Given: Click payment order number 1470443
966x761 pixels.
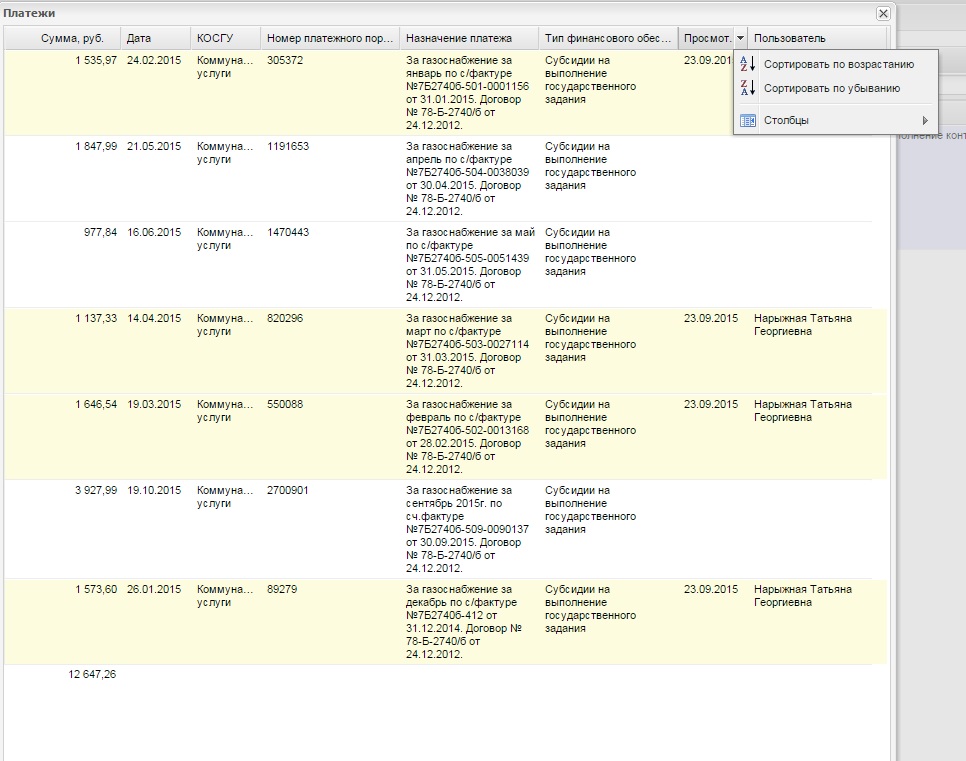Looking at the screenshot, I should click(x=288, y=232).
